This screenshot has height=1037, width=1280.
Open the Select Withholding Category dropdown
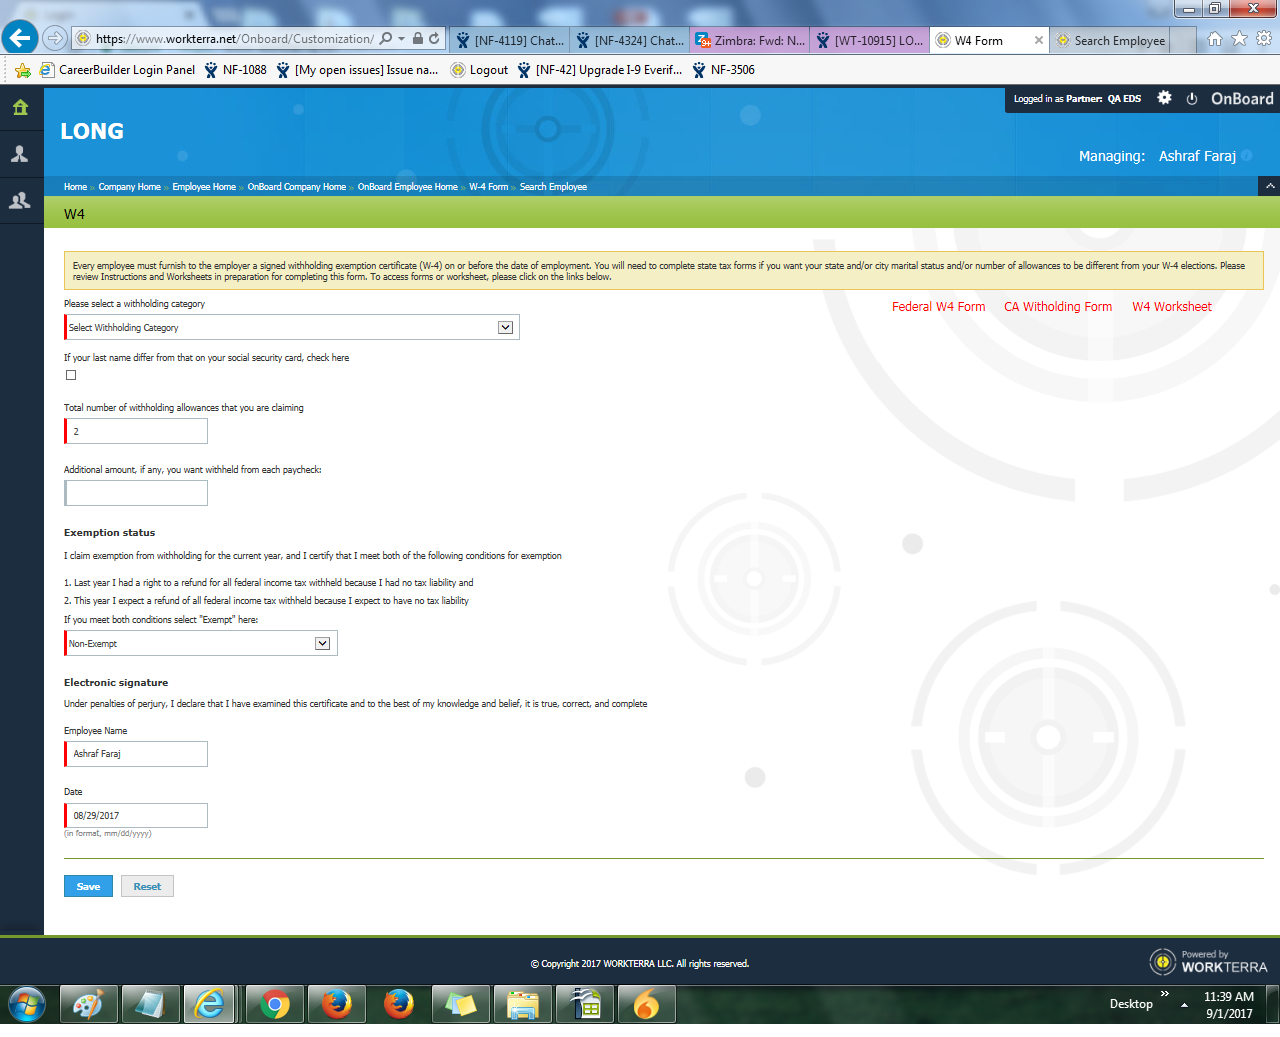(292, 327)
